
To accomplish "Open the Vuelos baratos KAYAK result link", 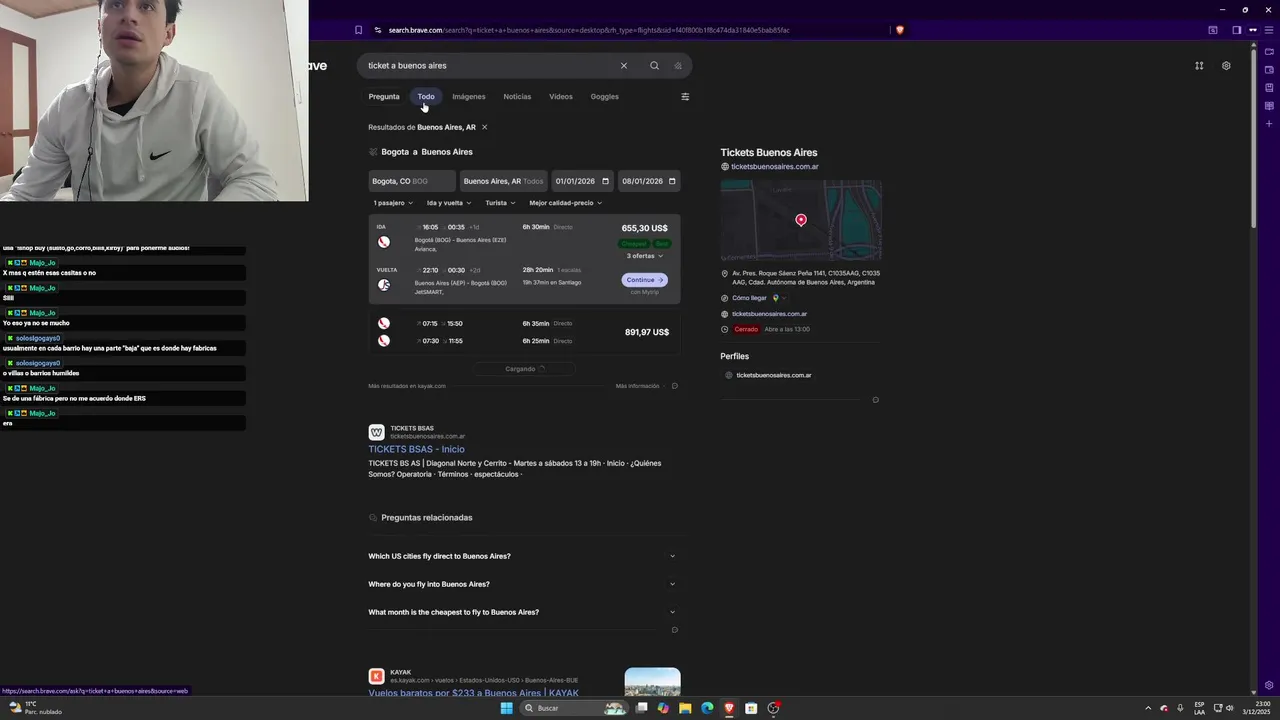I will [473, 693].
